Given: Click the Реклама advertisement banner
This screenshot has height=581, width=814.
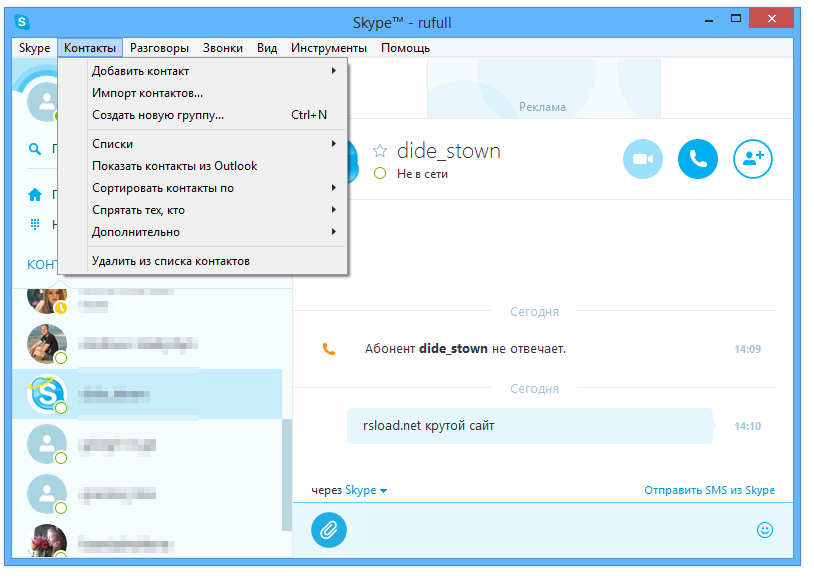Looking at the screenshot, I should click(544, 88).
